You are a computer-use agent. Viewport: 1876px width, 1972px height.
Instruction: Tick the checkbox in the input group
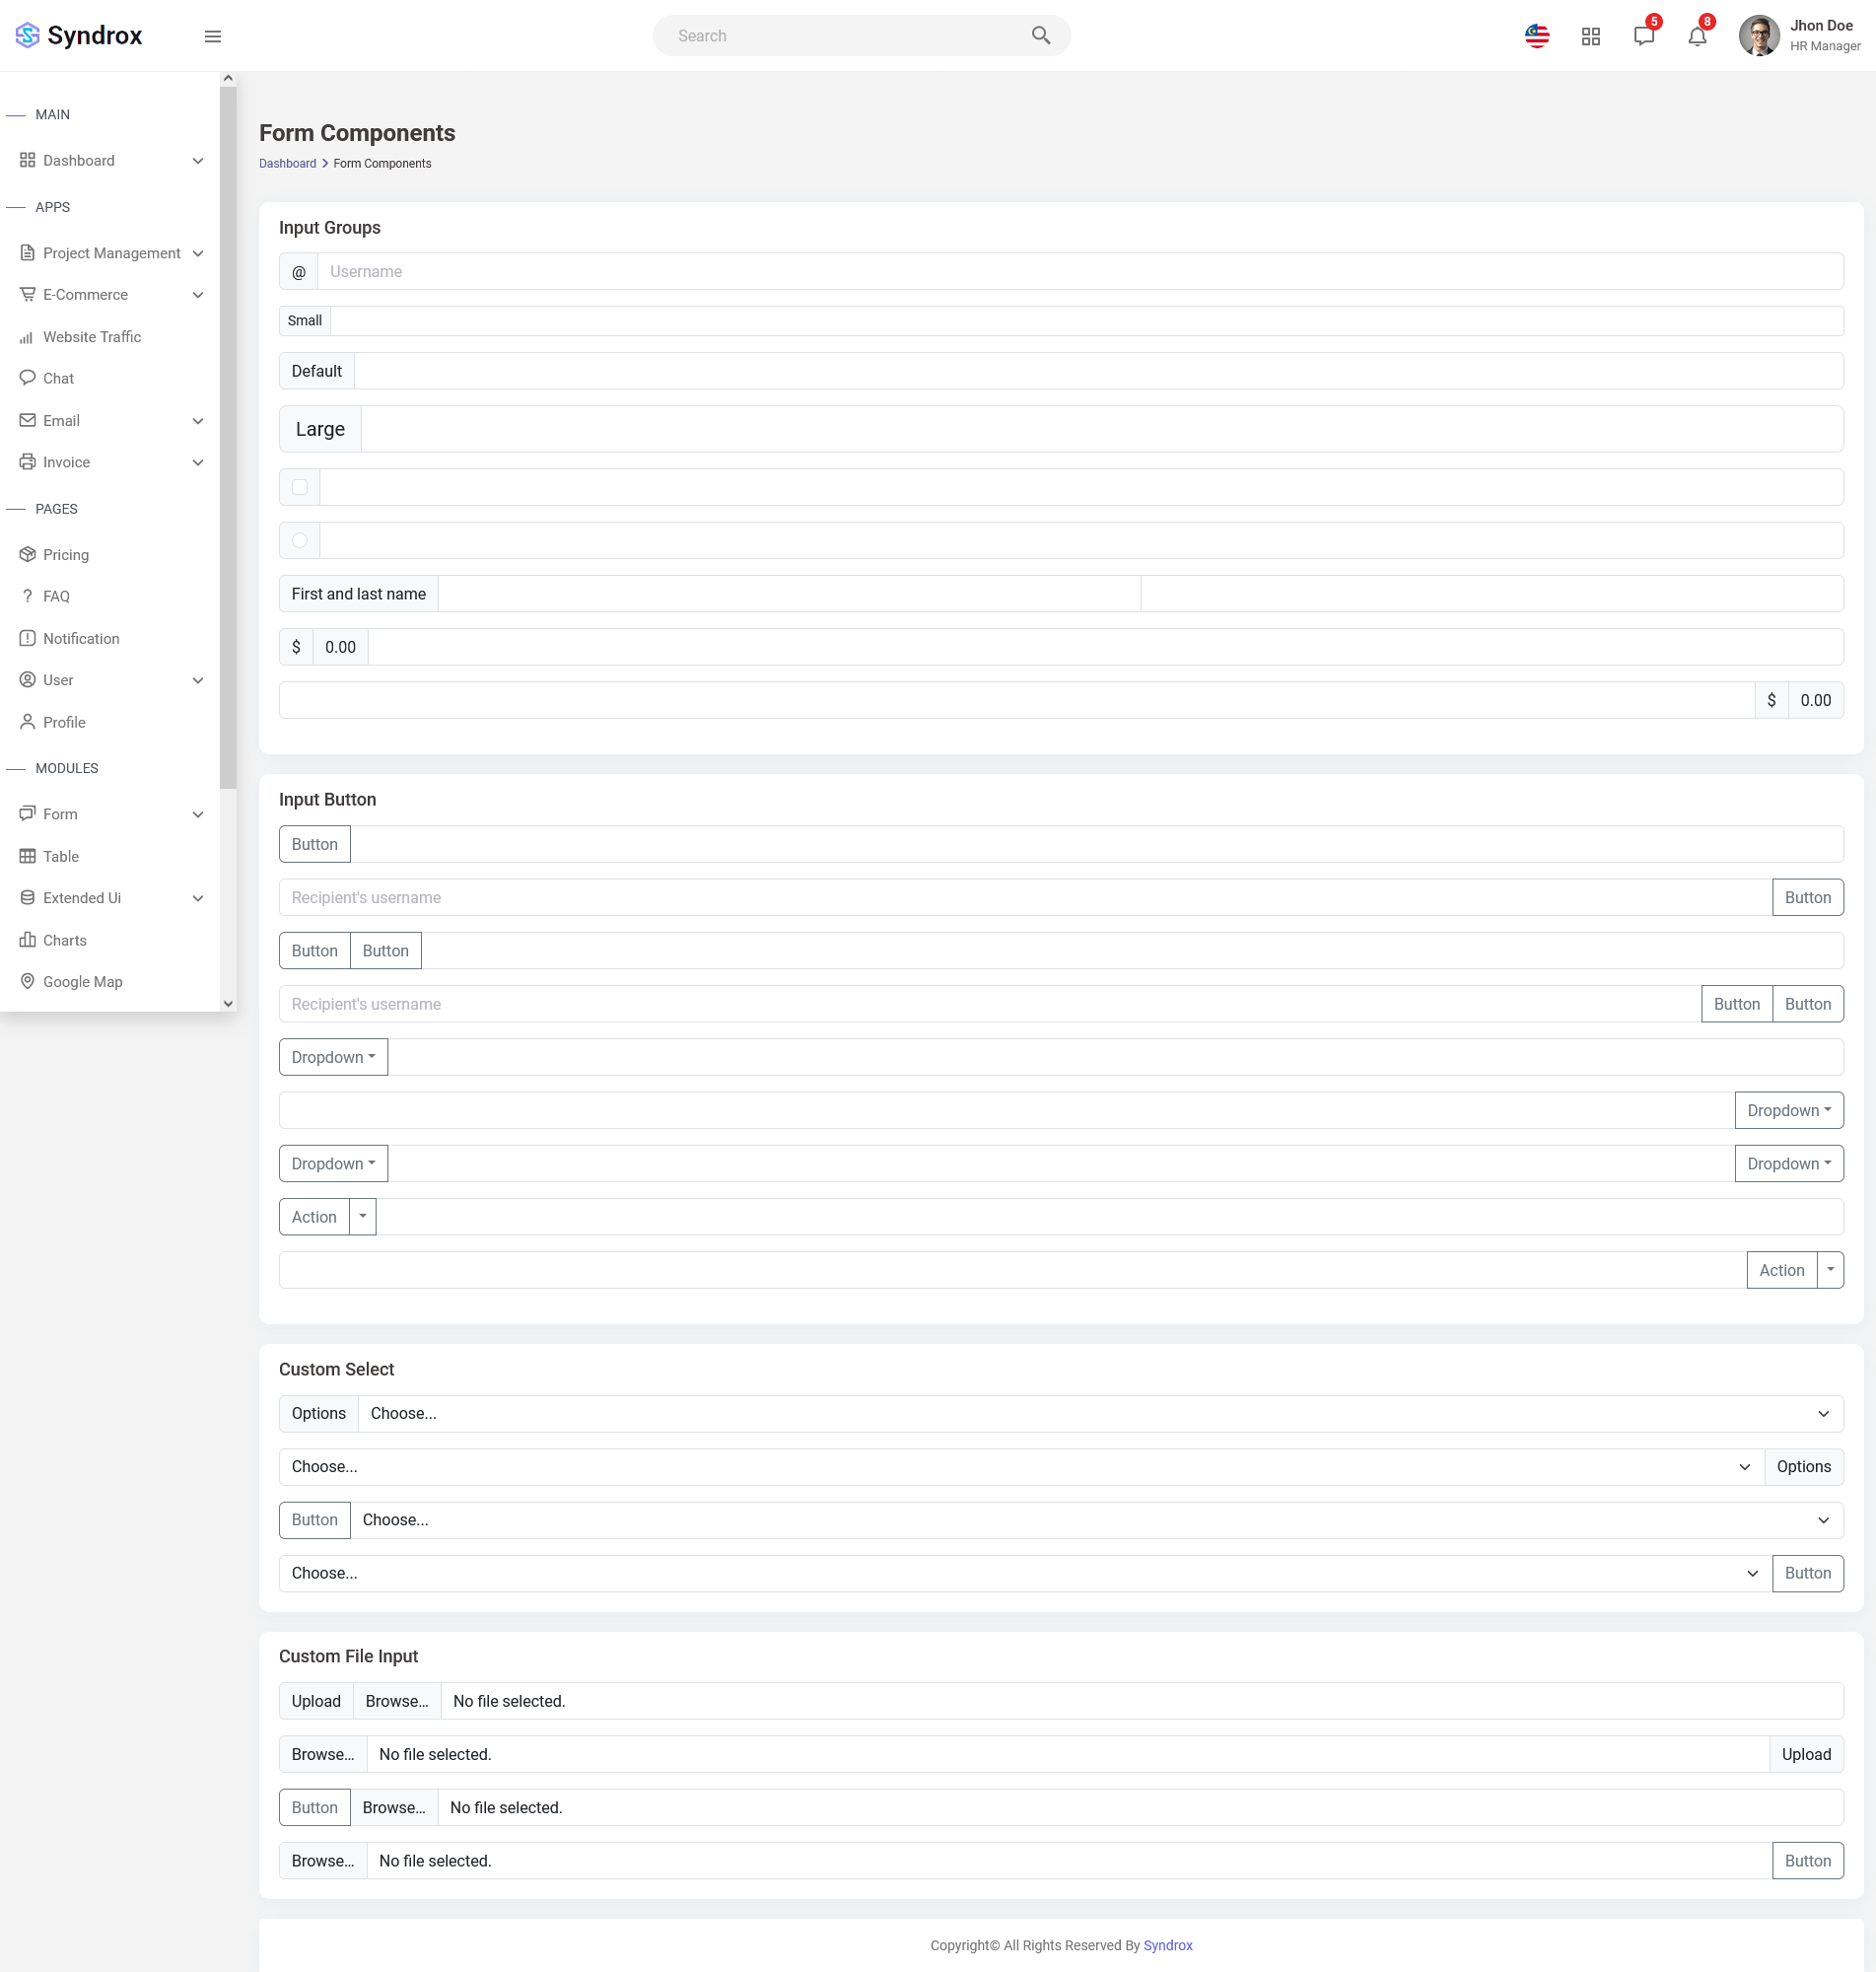click(300, 487)
